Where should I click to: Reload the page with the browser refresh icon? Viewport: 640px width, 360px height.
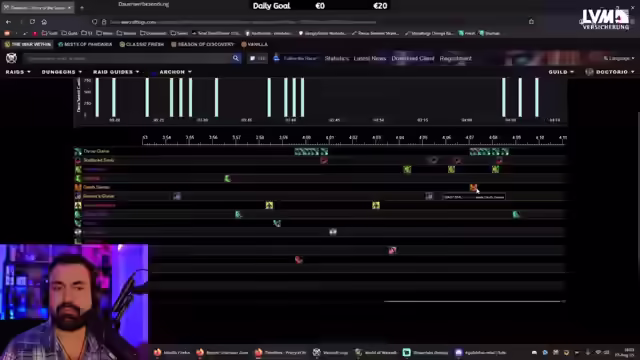[32, 22]
